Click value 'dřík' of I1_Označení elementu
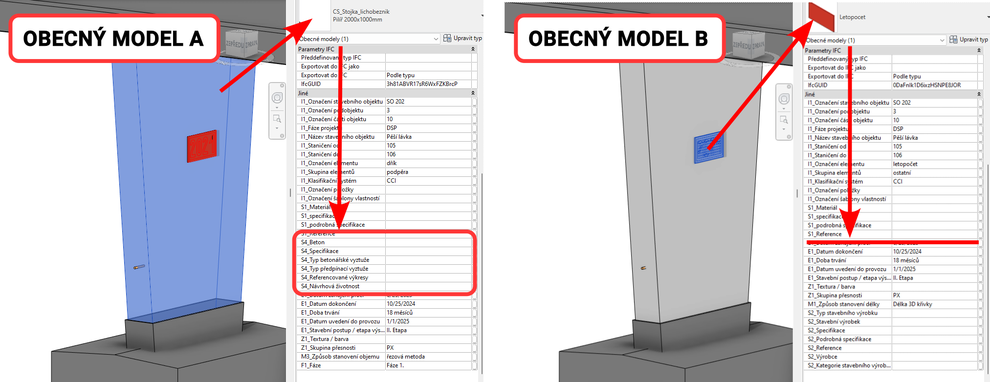The width and height of the screenshot is (990, 382). click(x=392, y=163)
